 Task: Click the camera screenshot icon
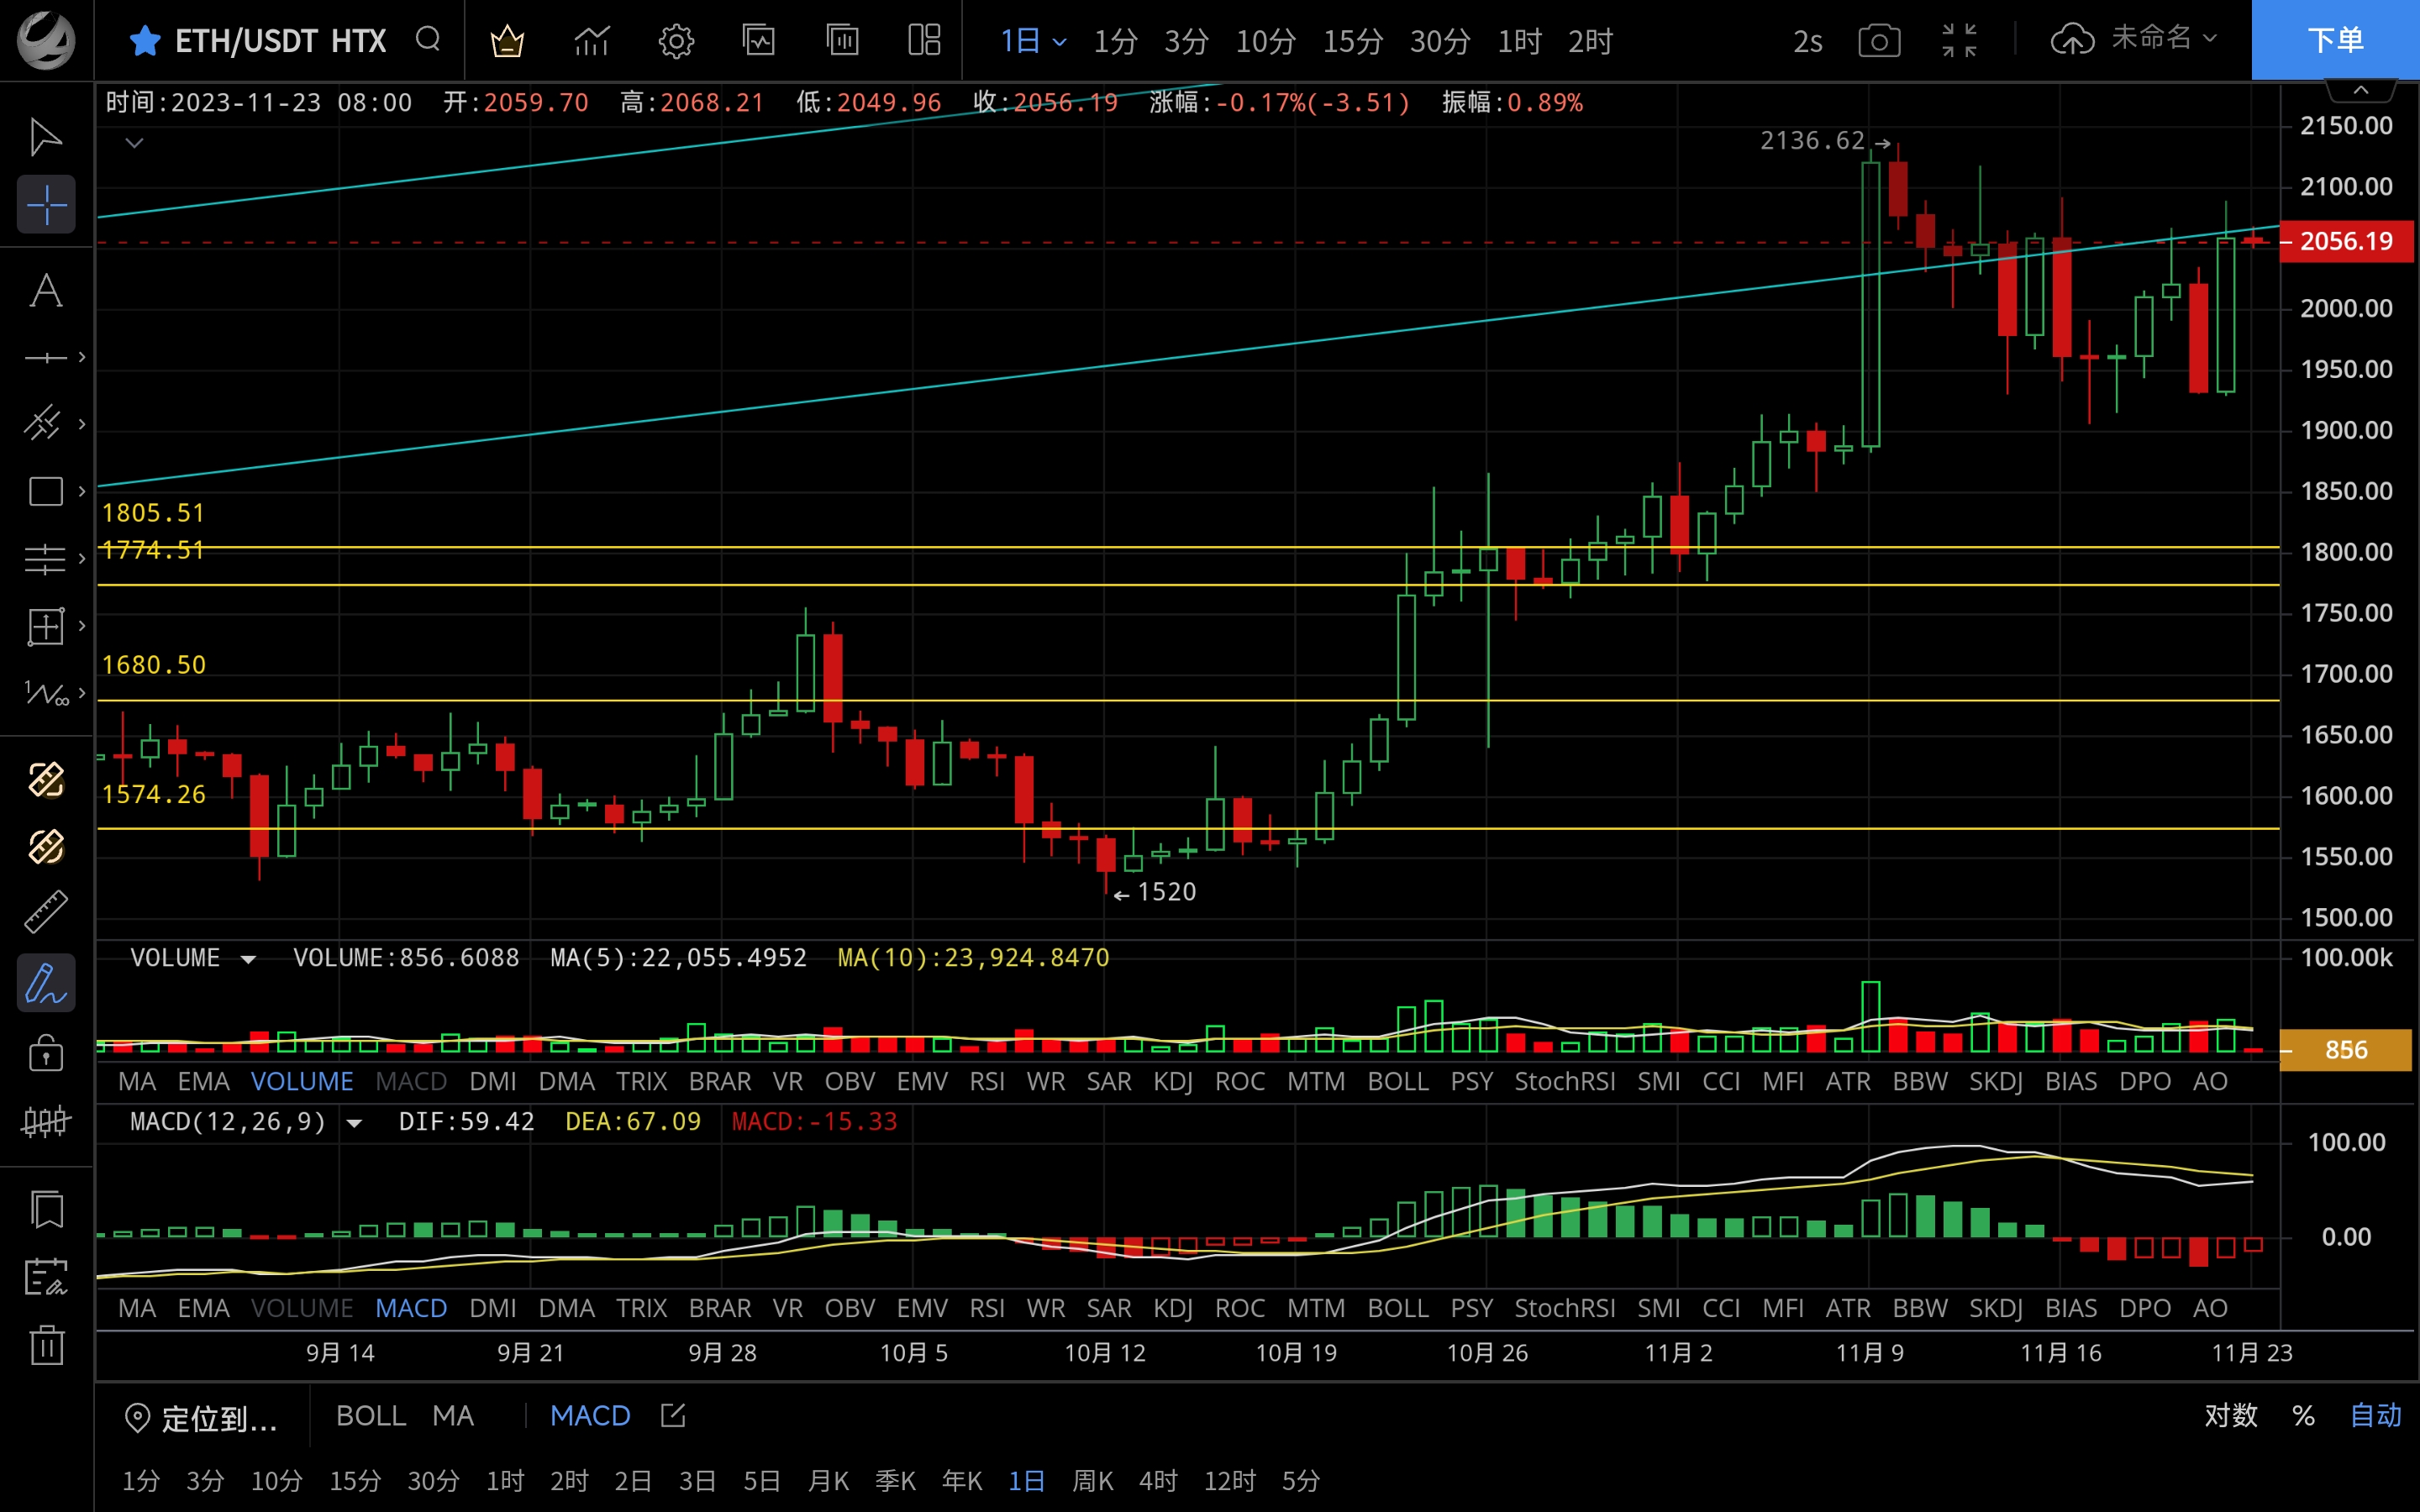(x=1878, y=41)
